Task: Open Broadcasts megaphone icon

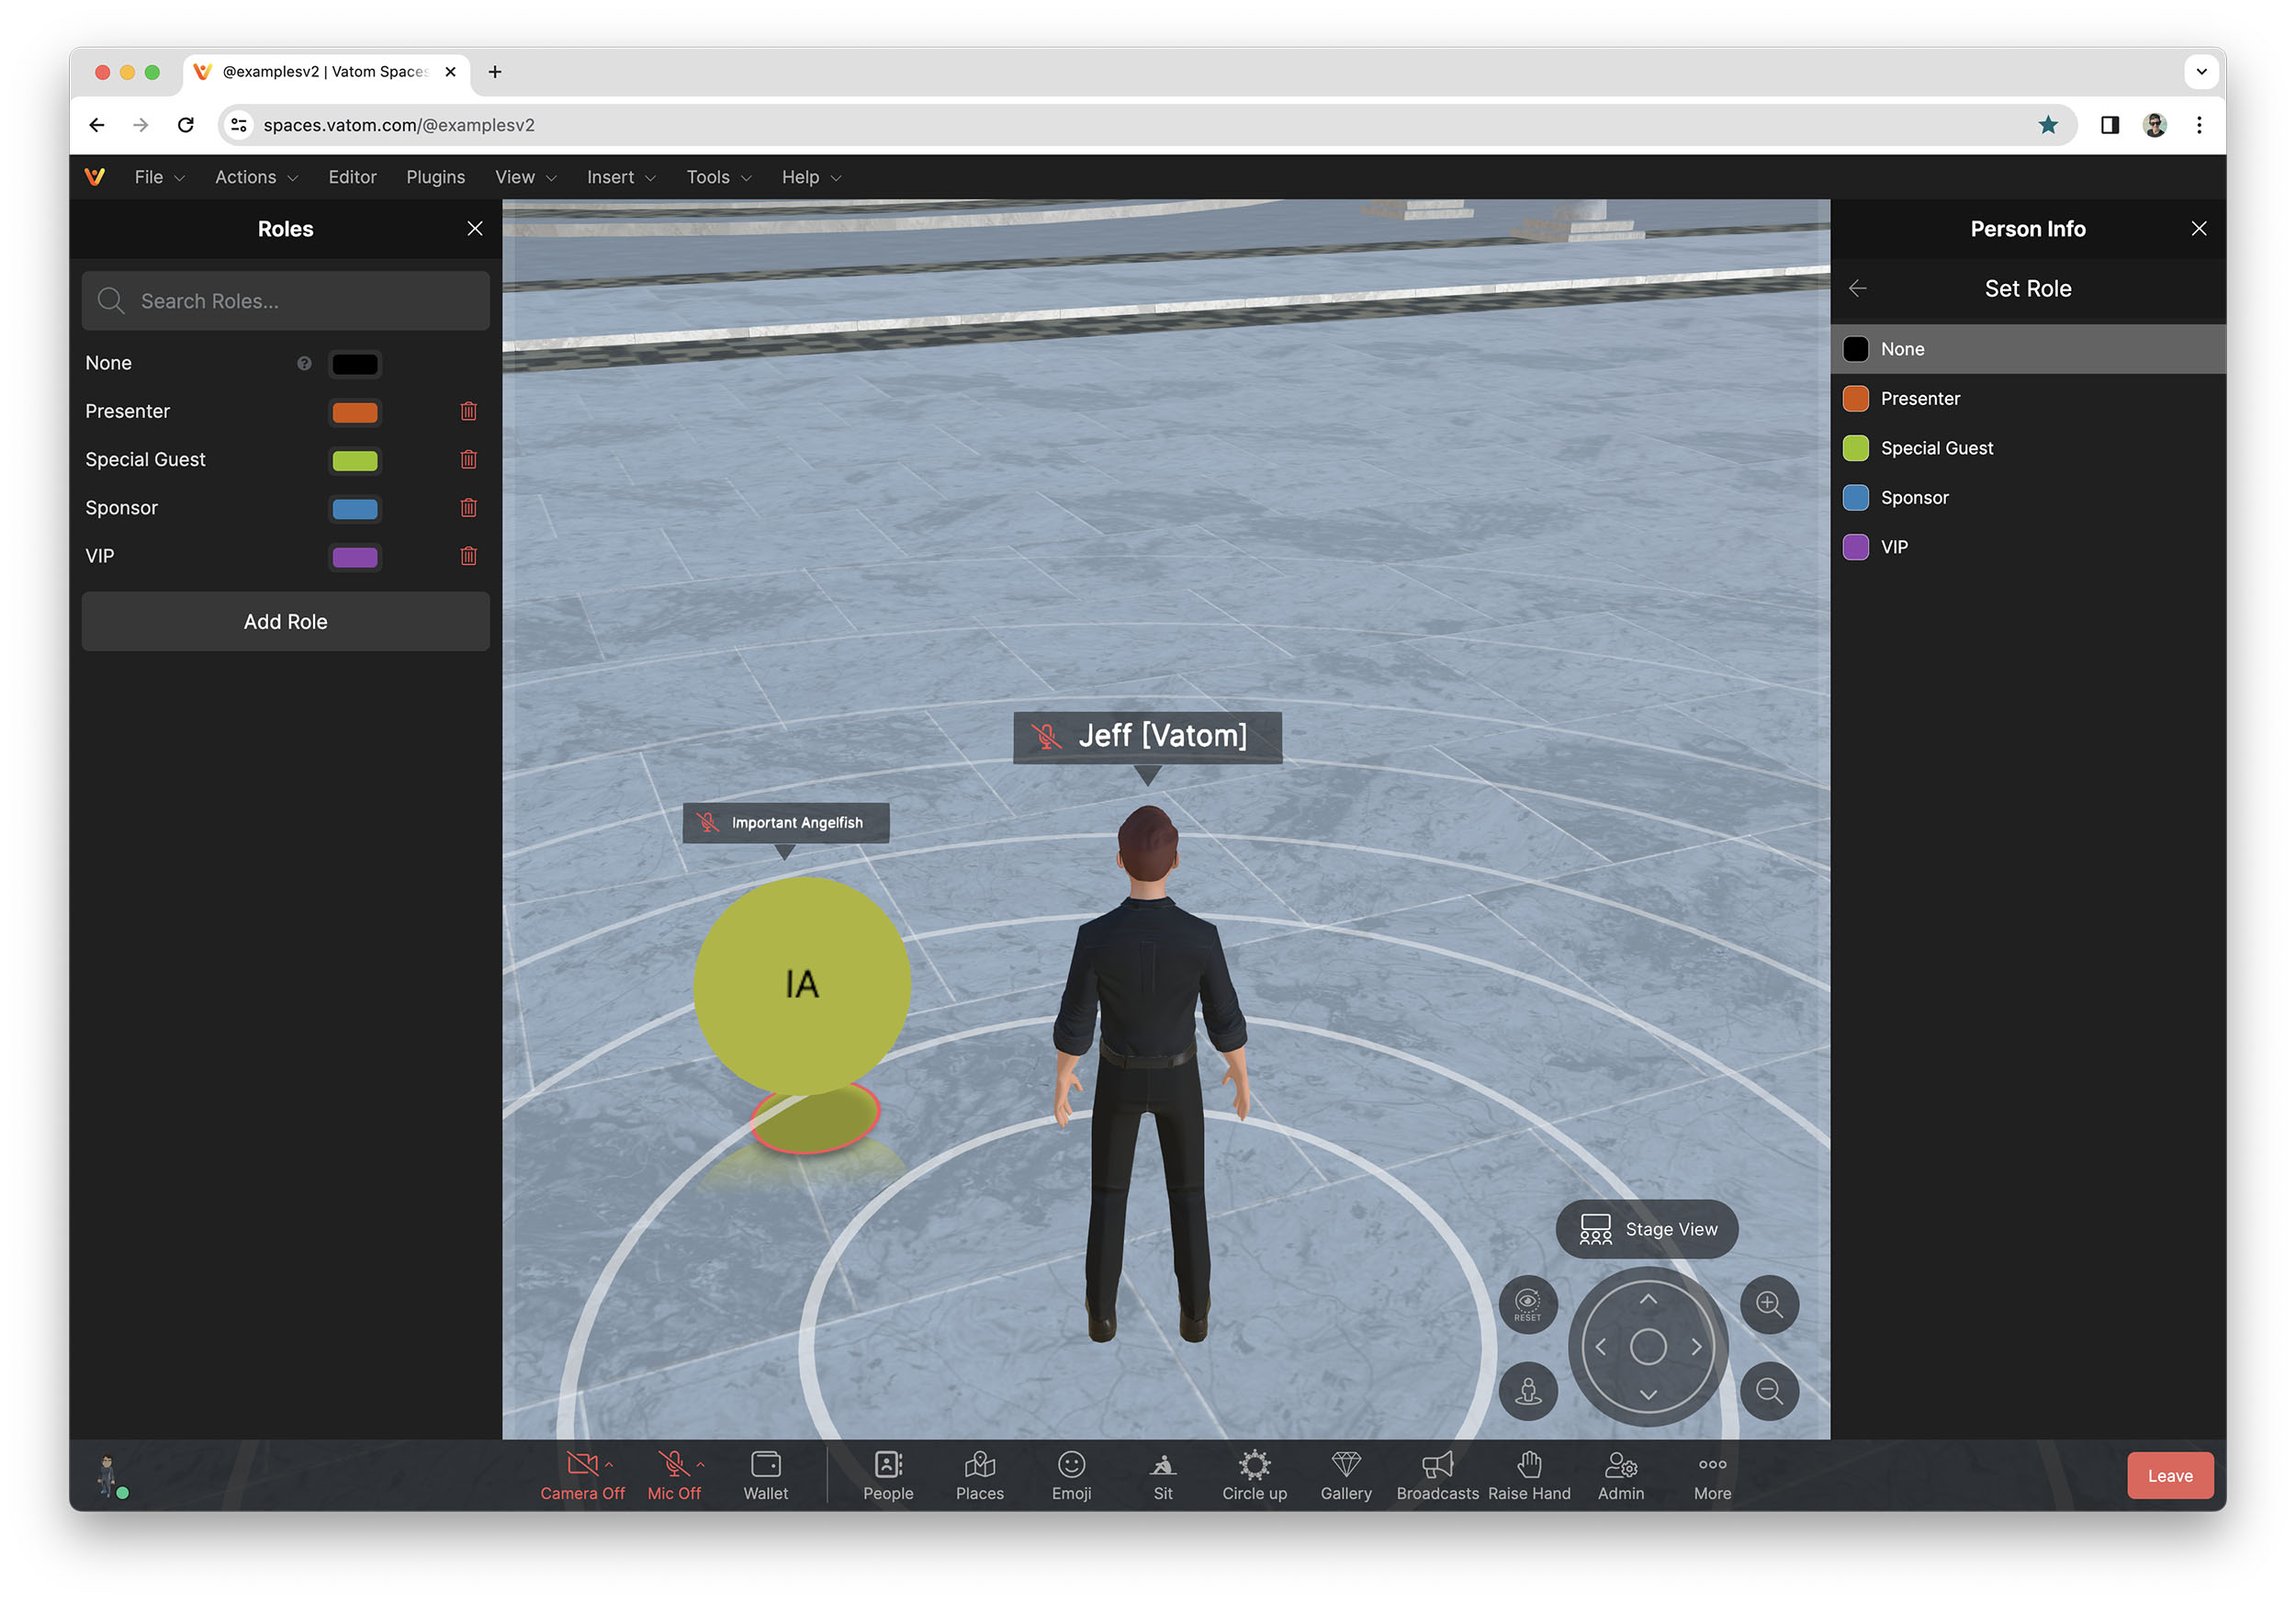Action: coord(1437,1475)
